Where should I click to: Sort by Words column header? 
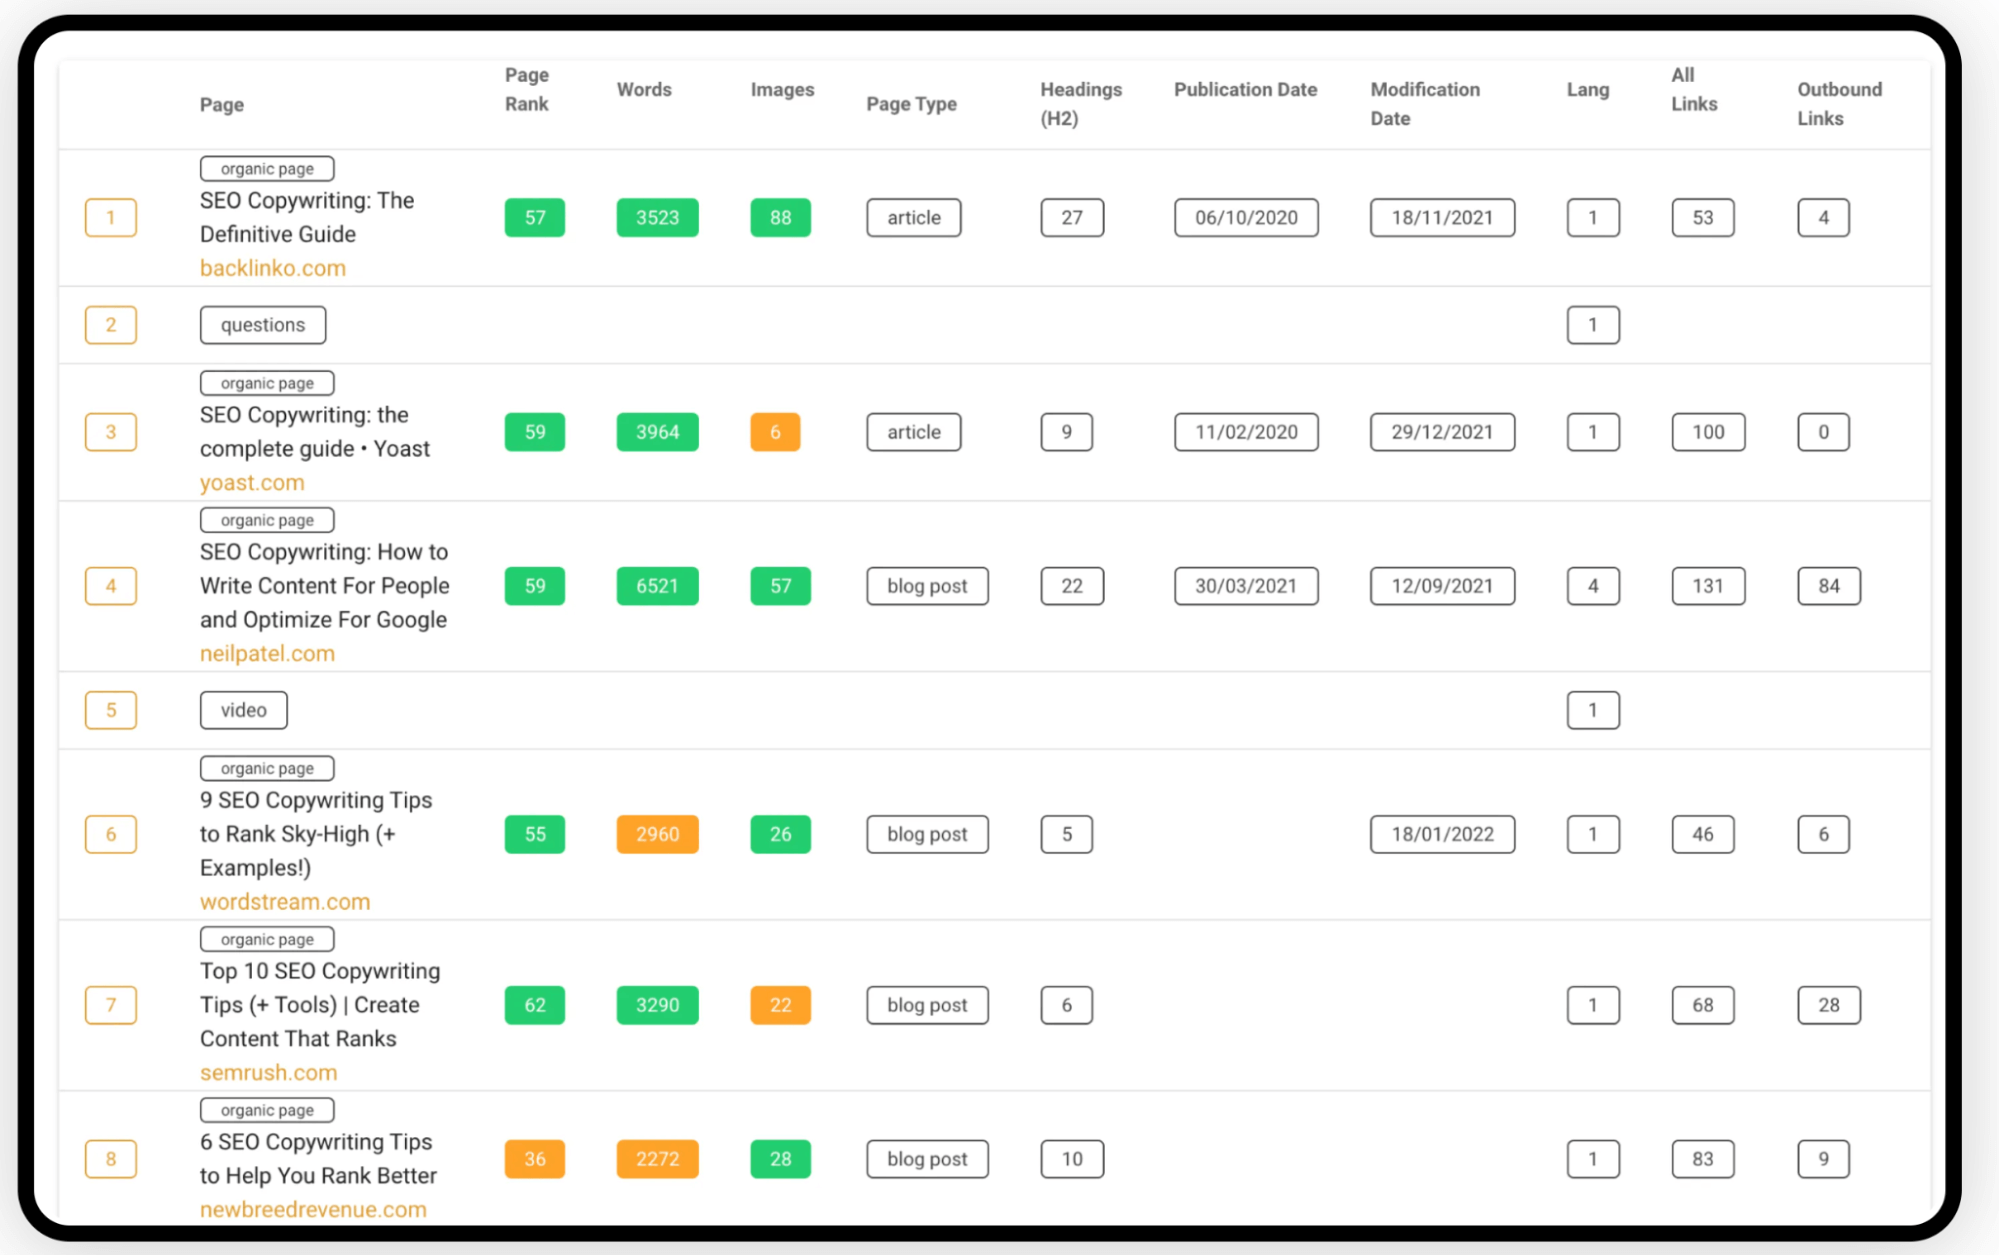point(643,89)
